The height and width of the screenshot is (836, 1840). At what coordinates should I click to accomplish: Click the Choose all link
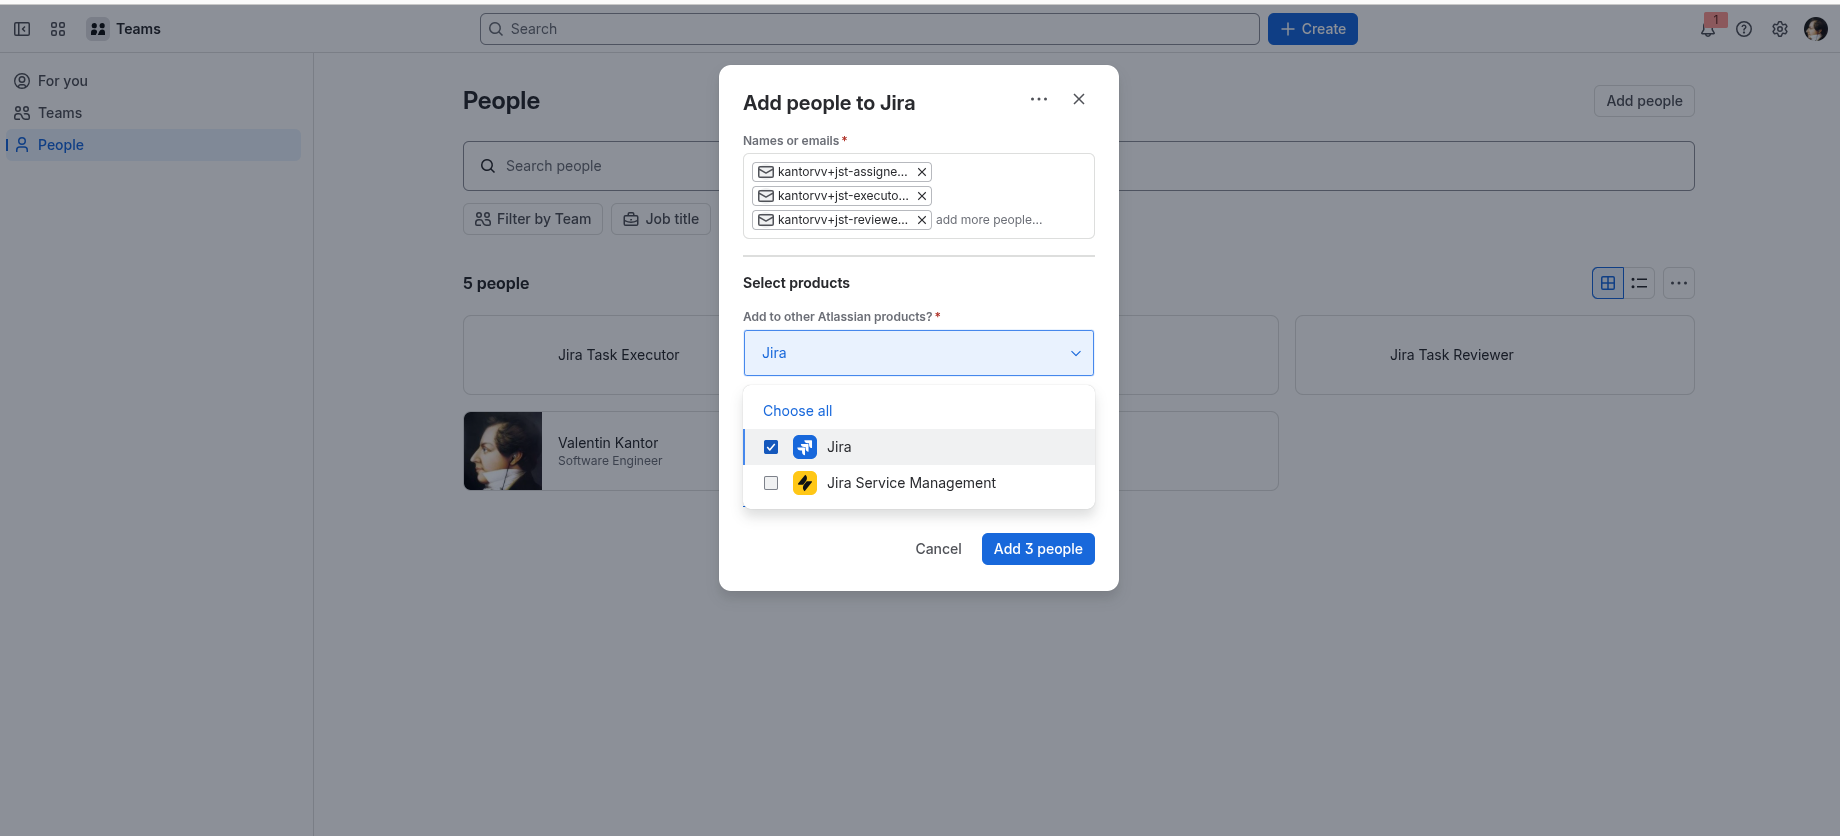point(797,411)
